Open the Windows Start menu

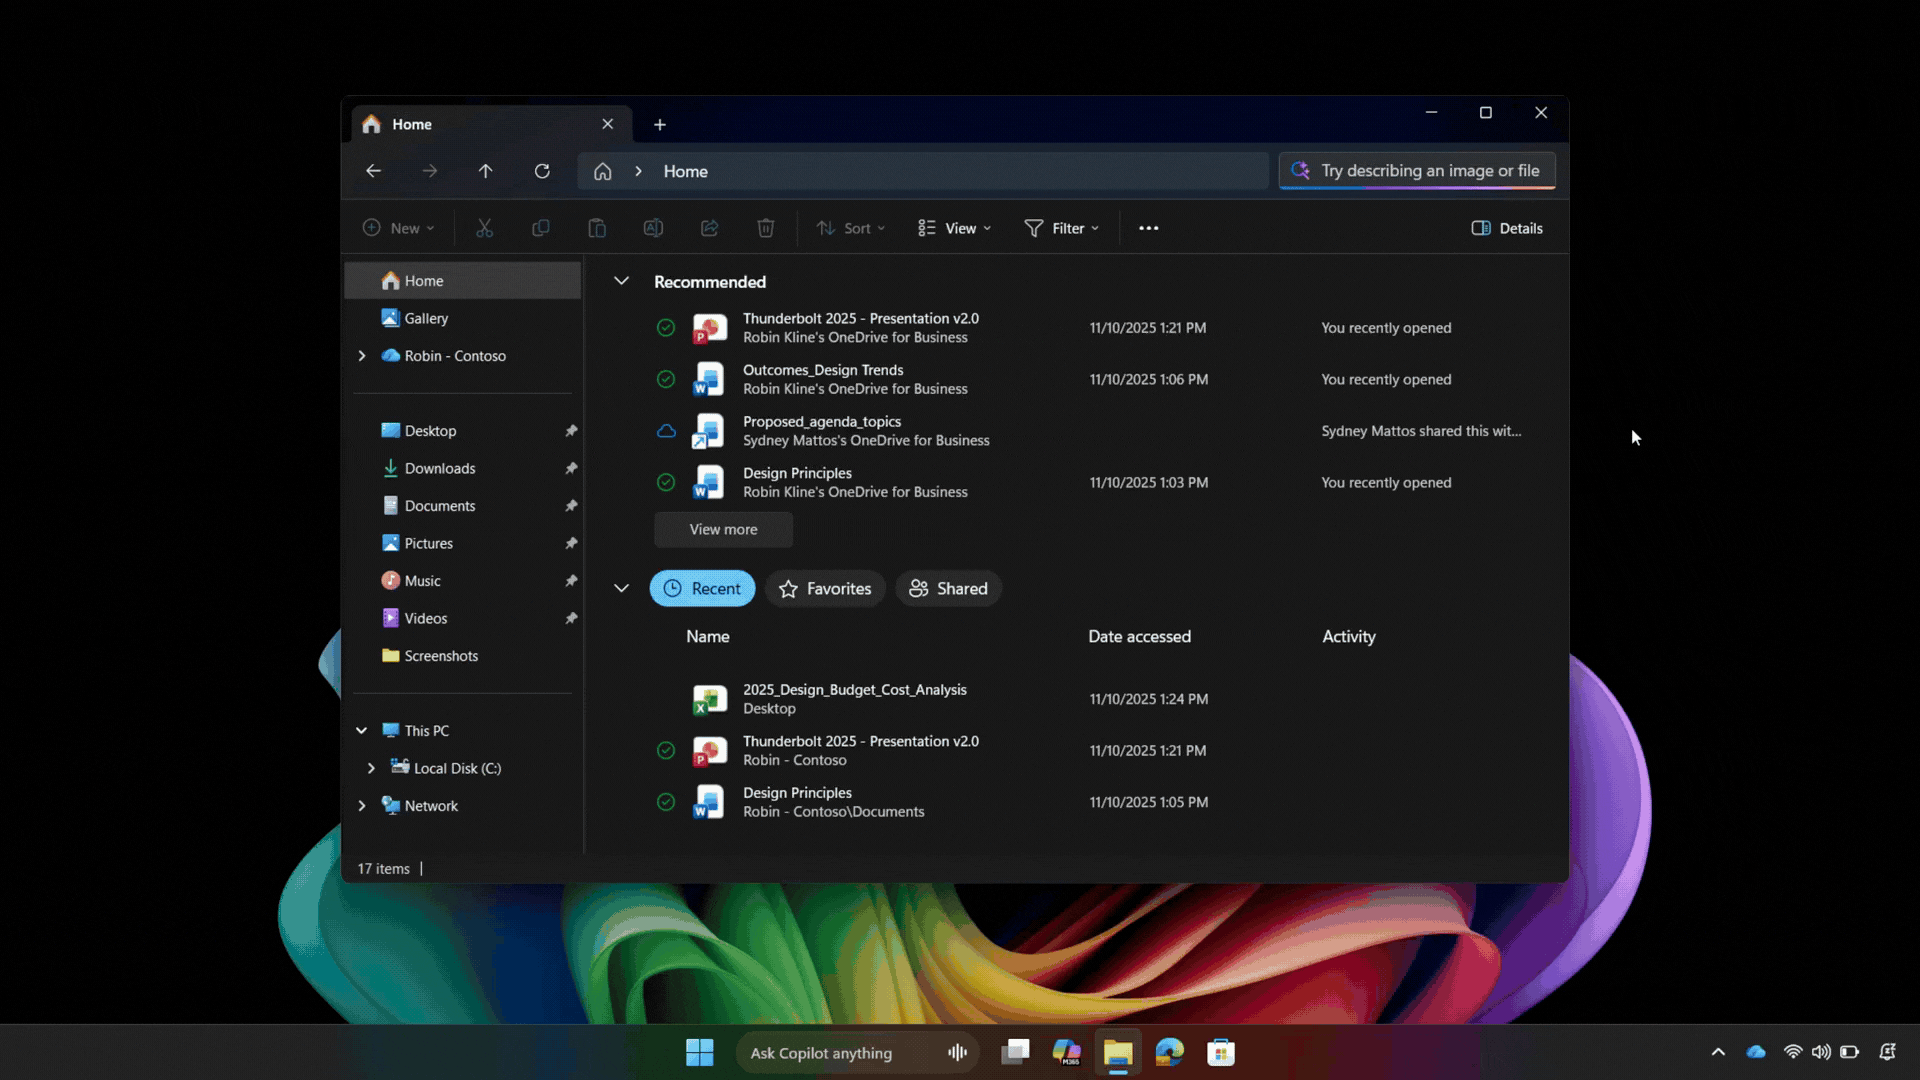pyautogui.click(x=700, y=1052)
